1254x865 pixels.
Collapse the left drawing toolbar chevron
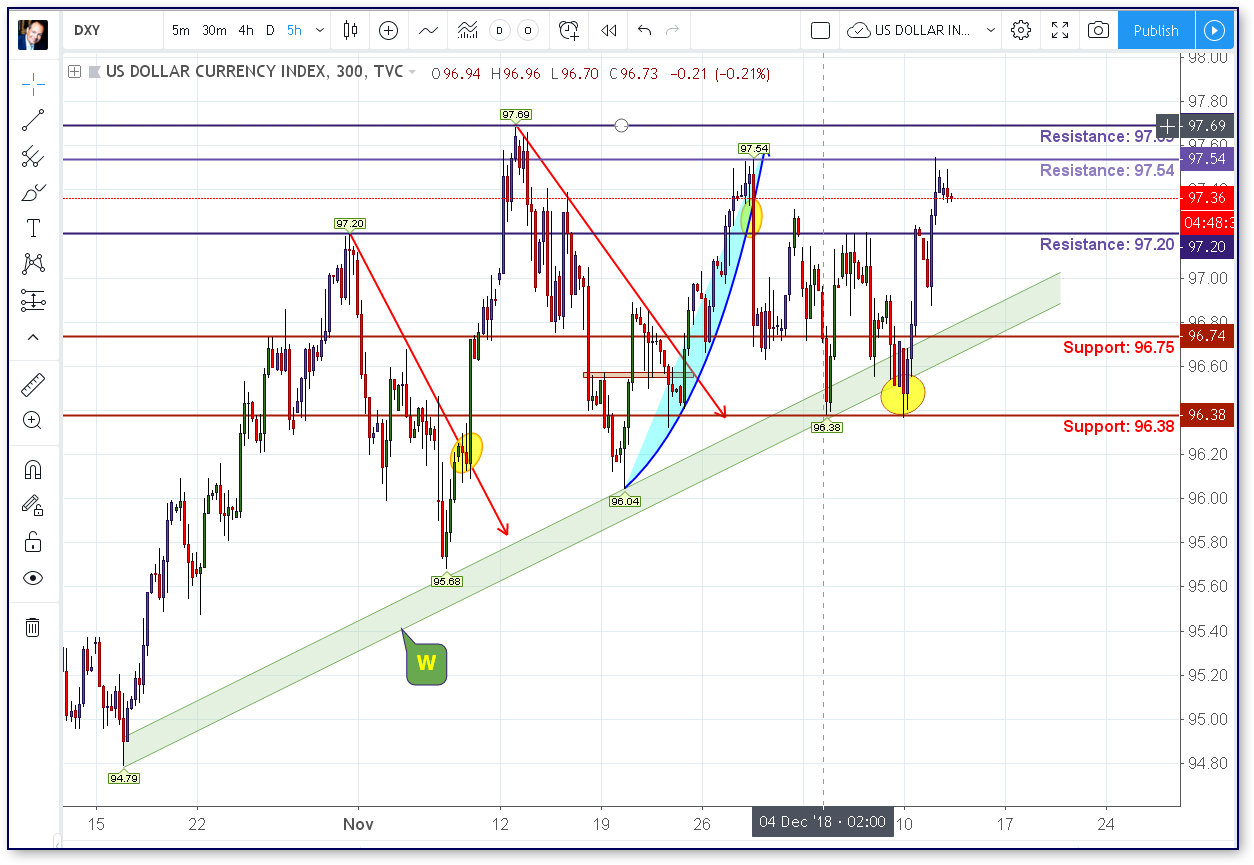pyautogui.click(x=33, y=337)
